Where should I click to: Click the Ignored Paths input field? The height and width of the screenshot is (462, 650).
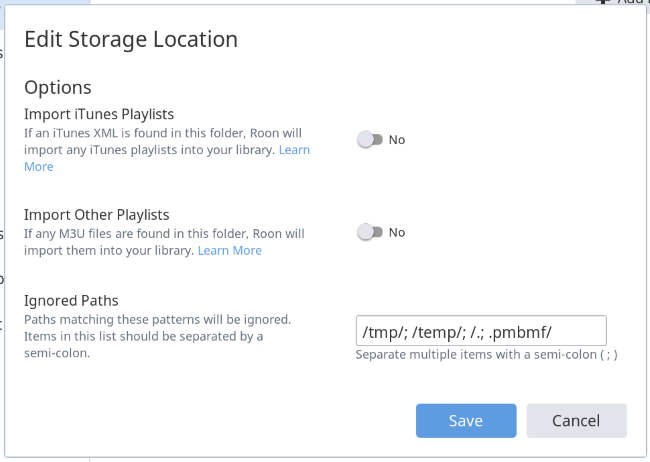tap(481, 331)
